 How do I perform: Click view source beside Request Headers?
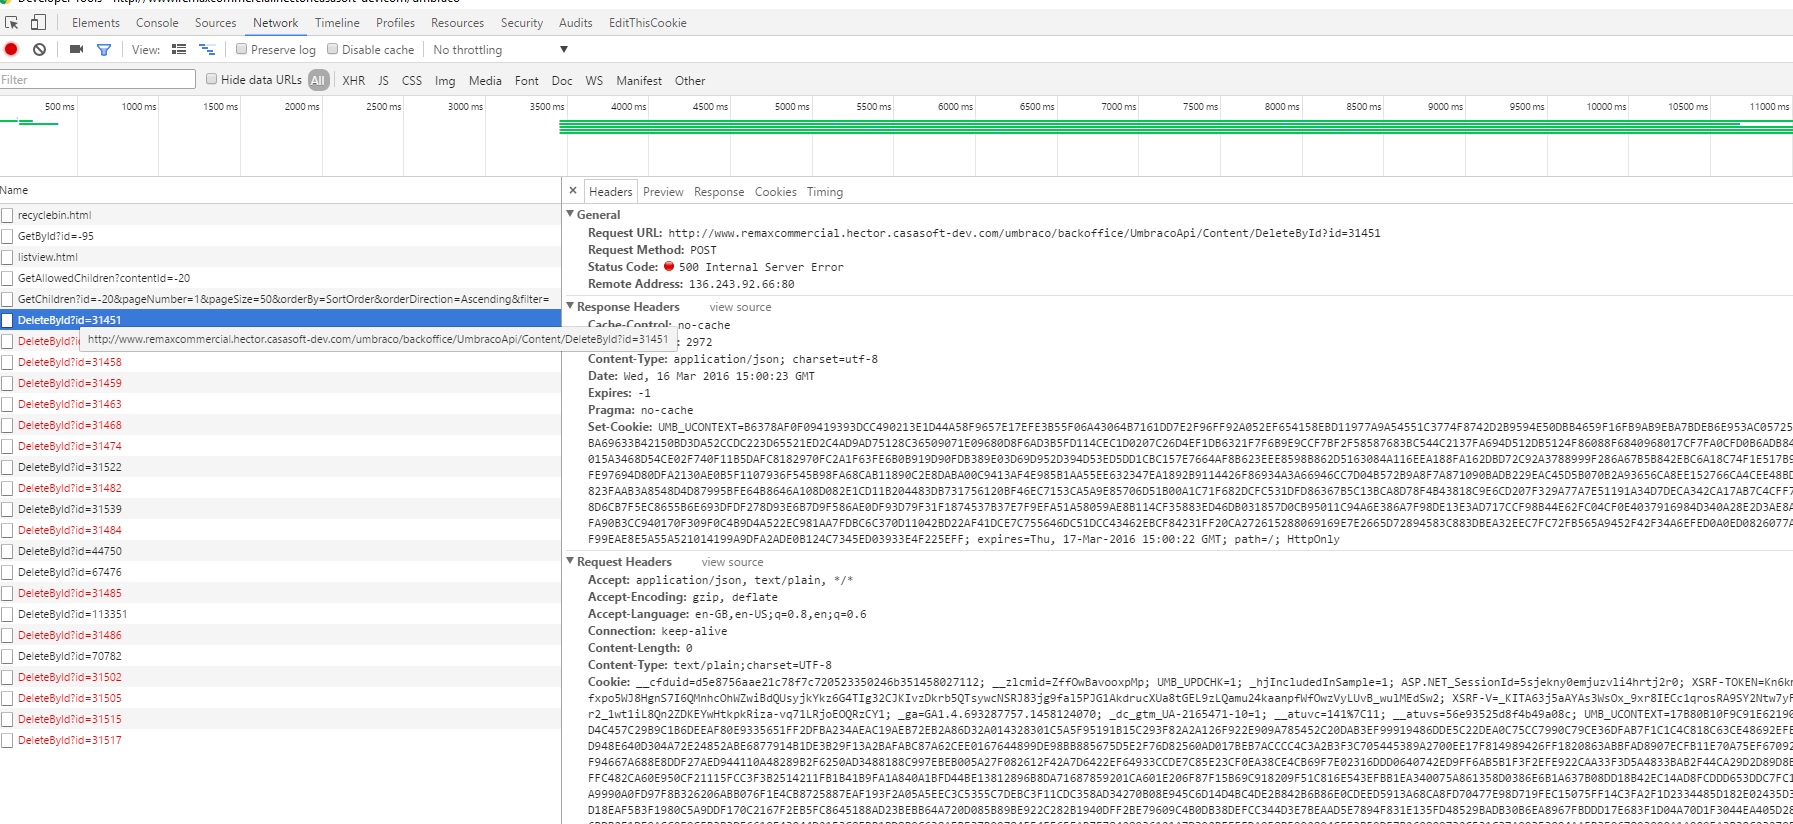(732, 562)
